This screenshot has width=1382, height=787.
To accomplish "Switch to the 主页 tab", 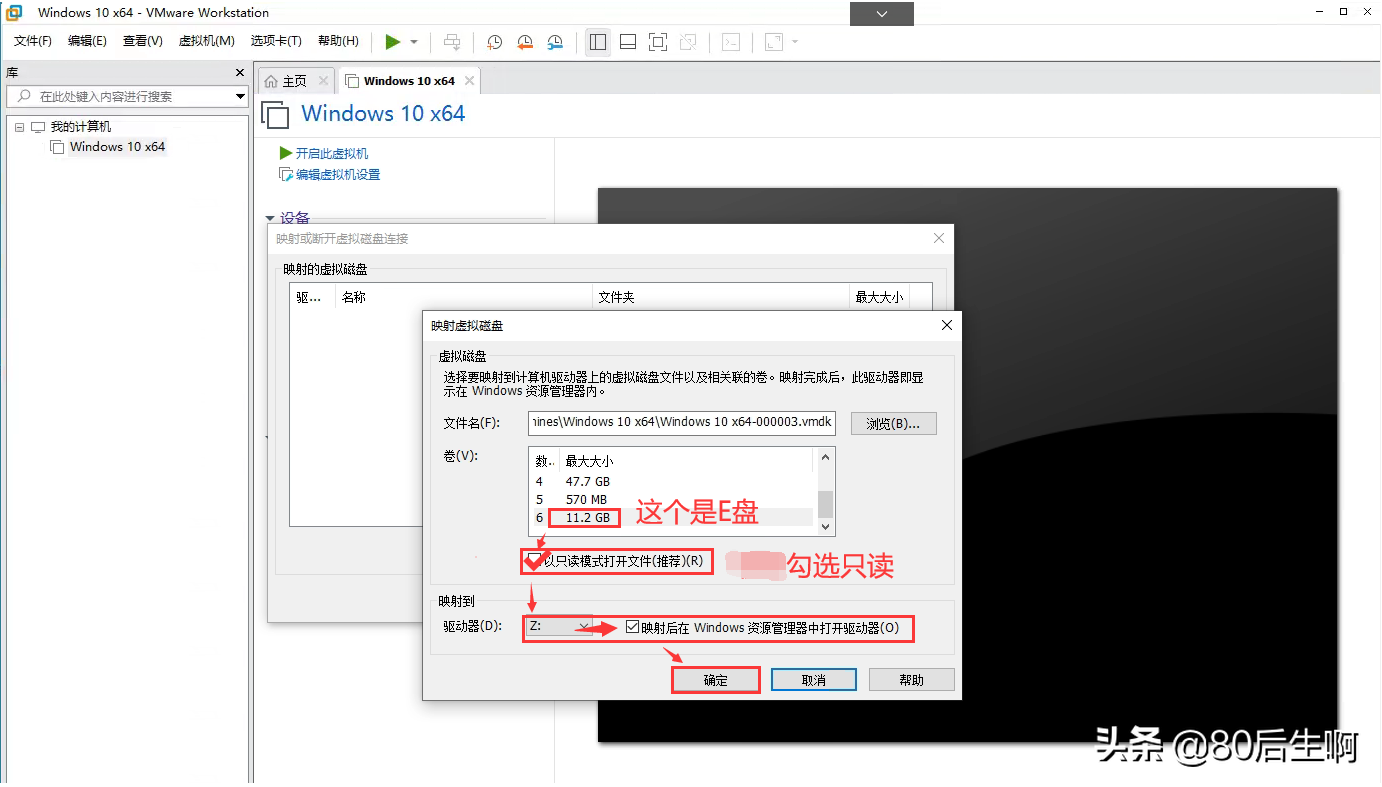I will [x=295, y=81].
